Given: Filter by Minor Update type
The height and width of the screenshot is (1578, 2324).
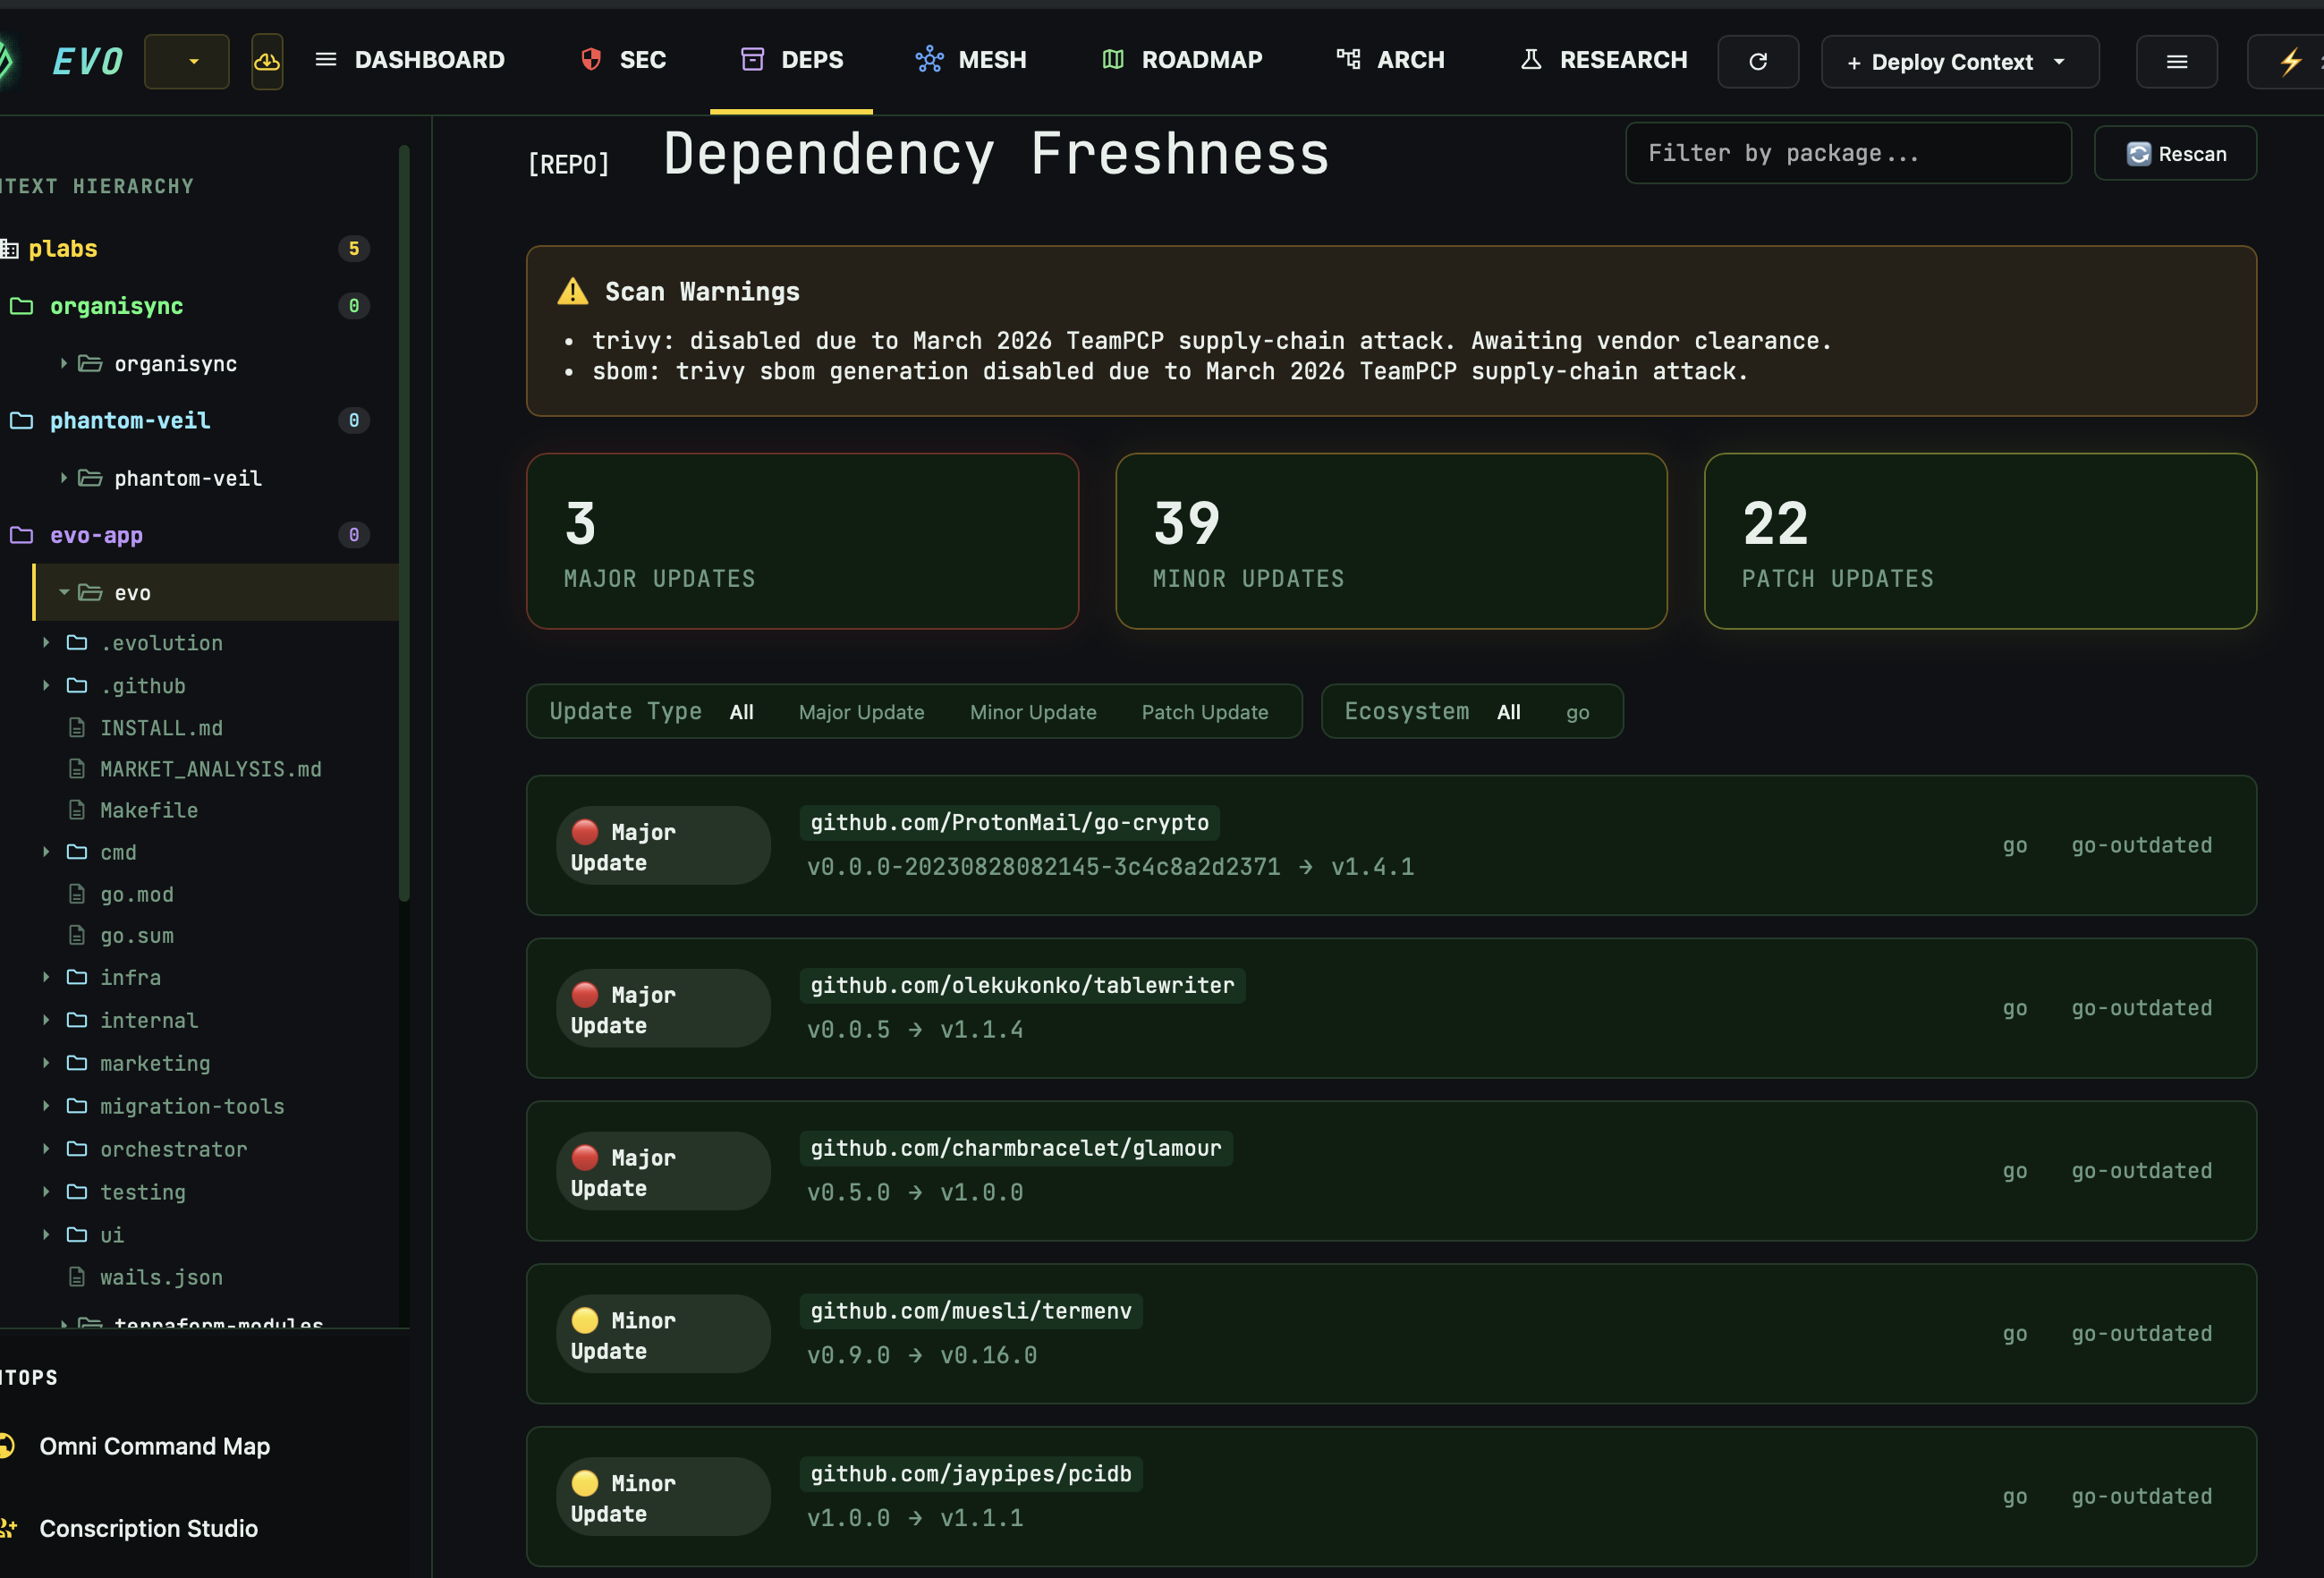Looking at the screenshot, I should coord(1033,712).
